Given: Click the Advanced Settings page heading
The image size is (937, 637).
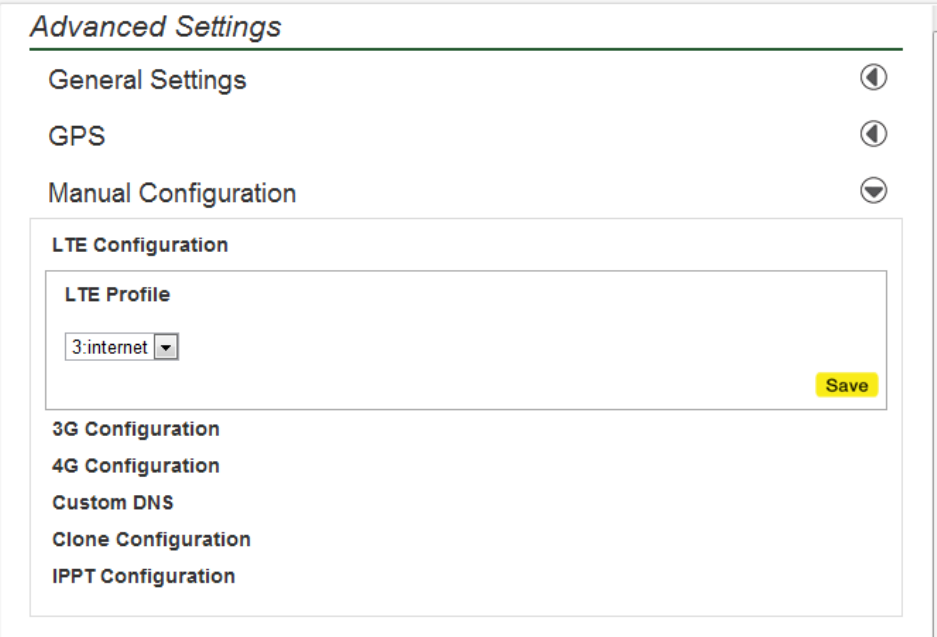Looking at the screenshot, I should pos(156,27).
